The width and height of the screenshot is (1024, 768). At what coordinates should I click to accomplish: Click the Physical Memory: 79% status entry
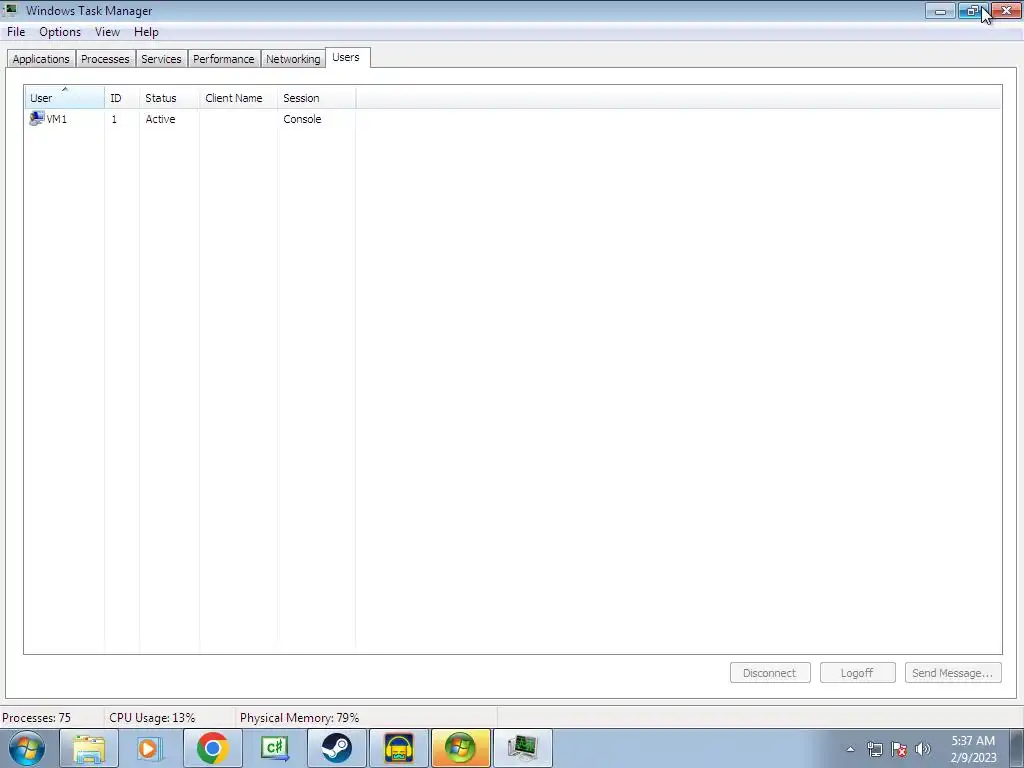point(300,718)
